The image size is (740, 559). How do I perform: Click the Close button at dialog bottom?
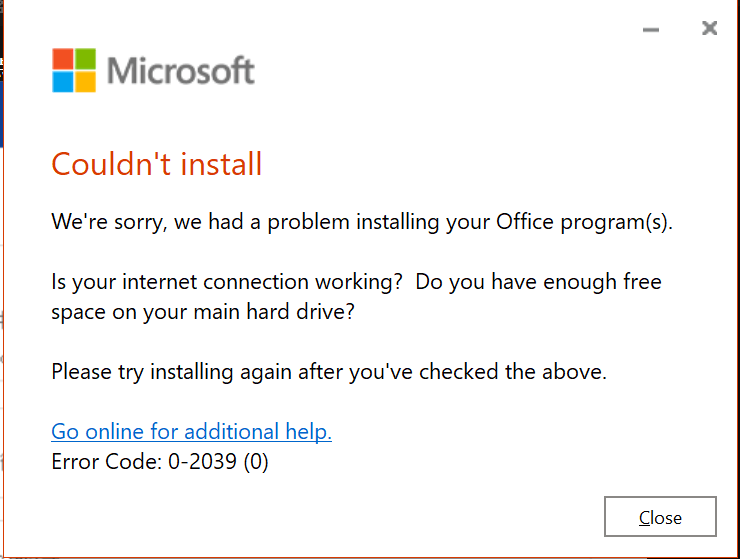point(660,517)
